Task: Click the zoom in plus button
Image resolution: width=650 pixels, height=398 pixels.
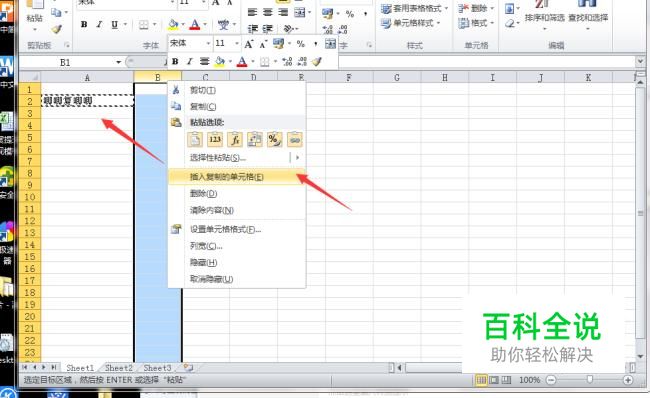Action: [x=628, y=380]
